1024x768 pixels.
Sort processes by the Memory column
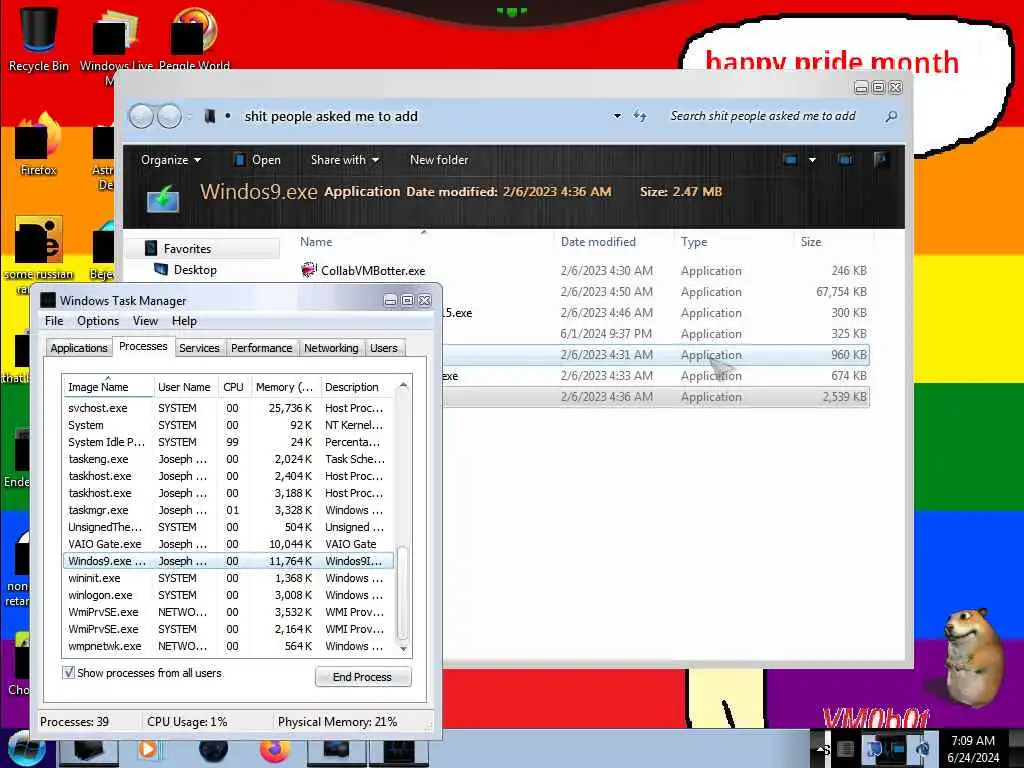click(x=285, y=387)
